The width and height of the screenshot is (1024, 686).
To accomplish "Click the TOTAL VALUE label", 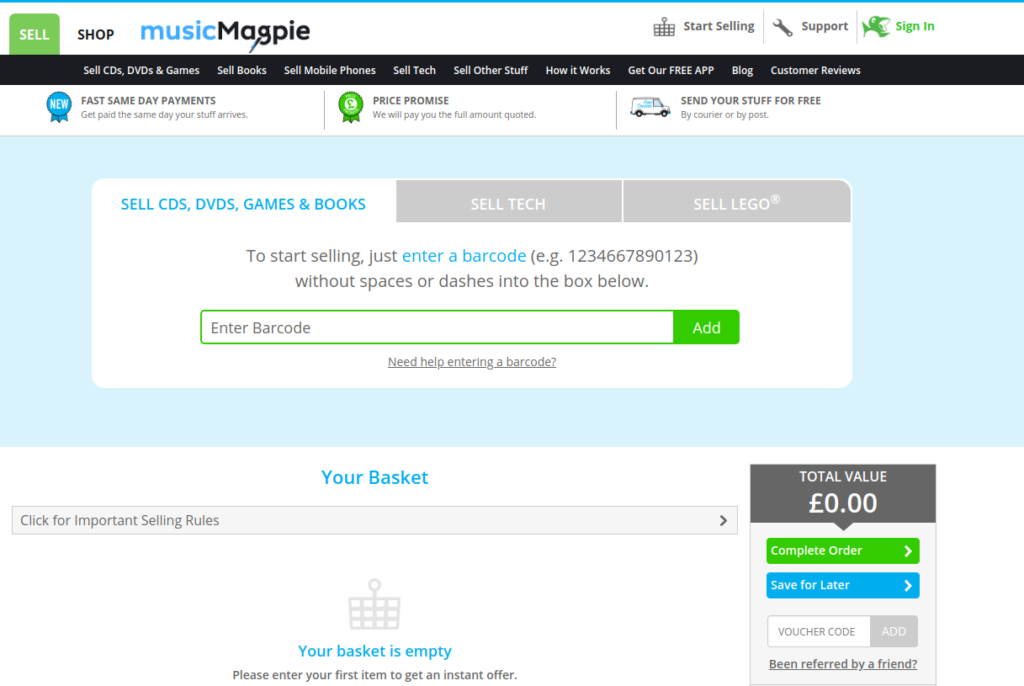I will click(842, 477).
